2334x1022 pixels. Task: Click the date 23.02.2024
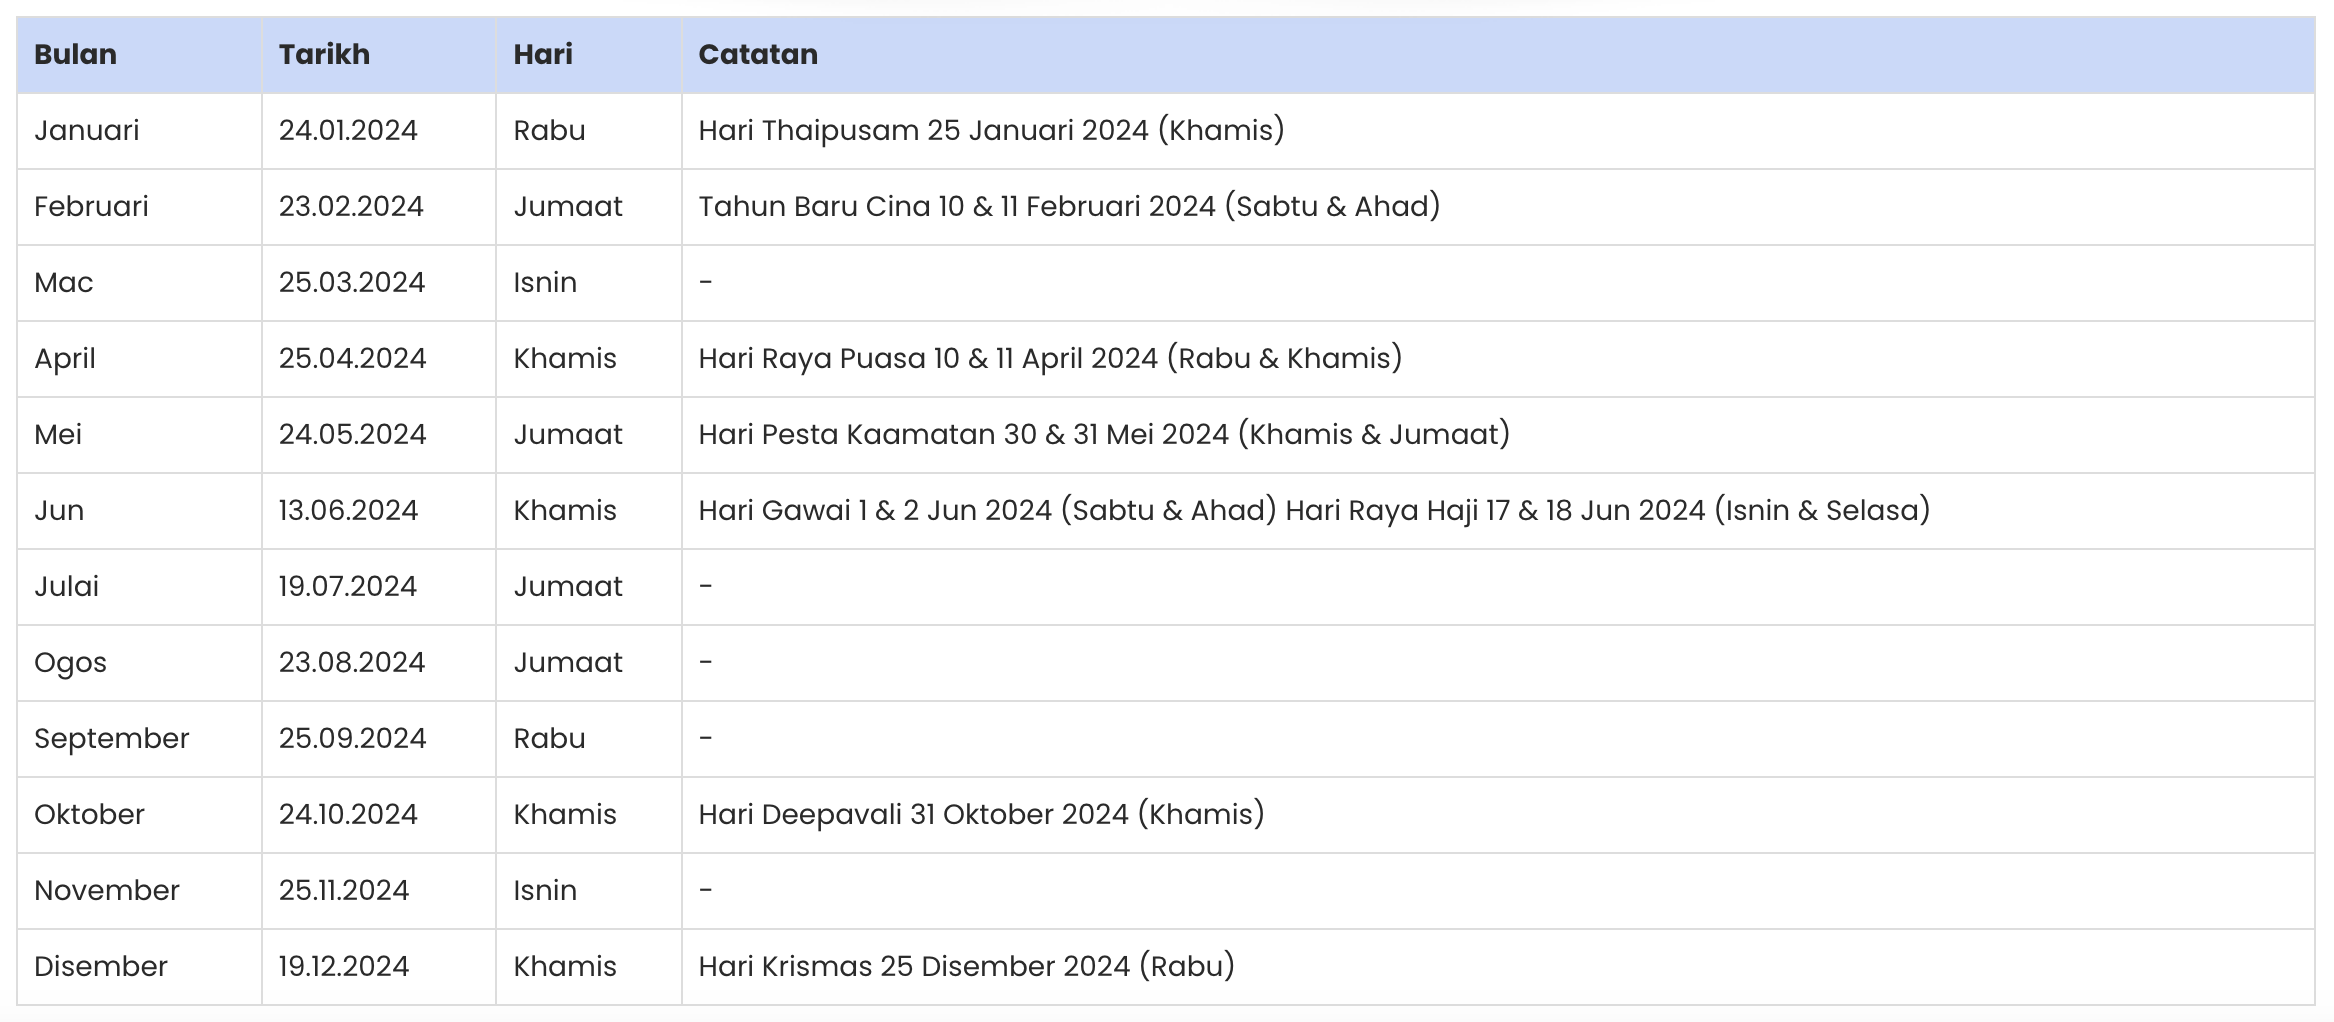[x=351, y=206]
